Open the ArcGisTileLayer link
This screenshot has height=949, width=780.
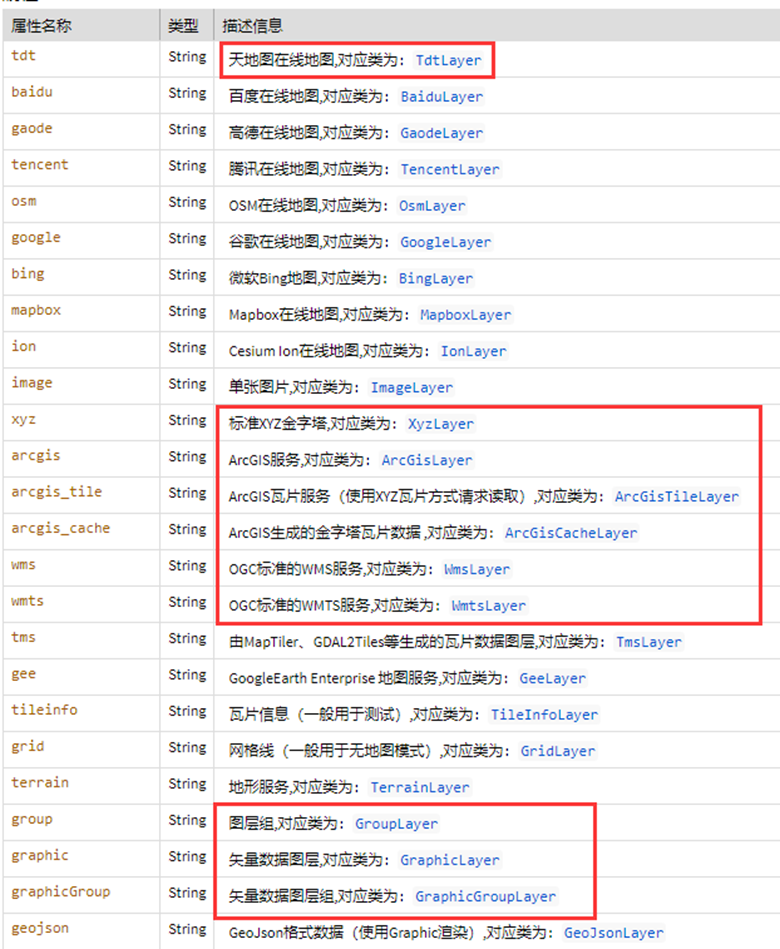676,496
